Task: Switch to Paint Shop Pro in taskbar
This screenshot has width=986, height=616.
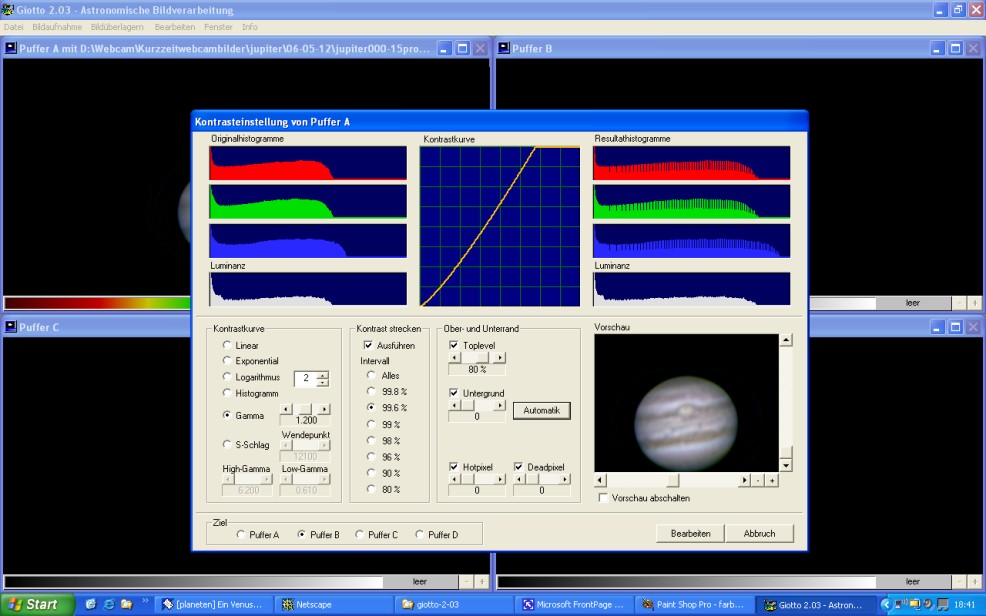Action: (x=695, y=604)
